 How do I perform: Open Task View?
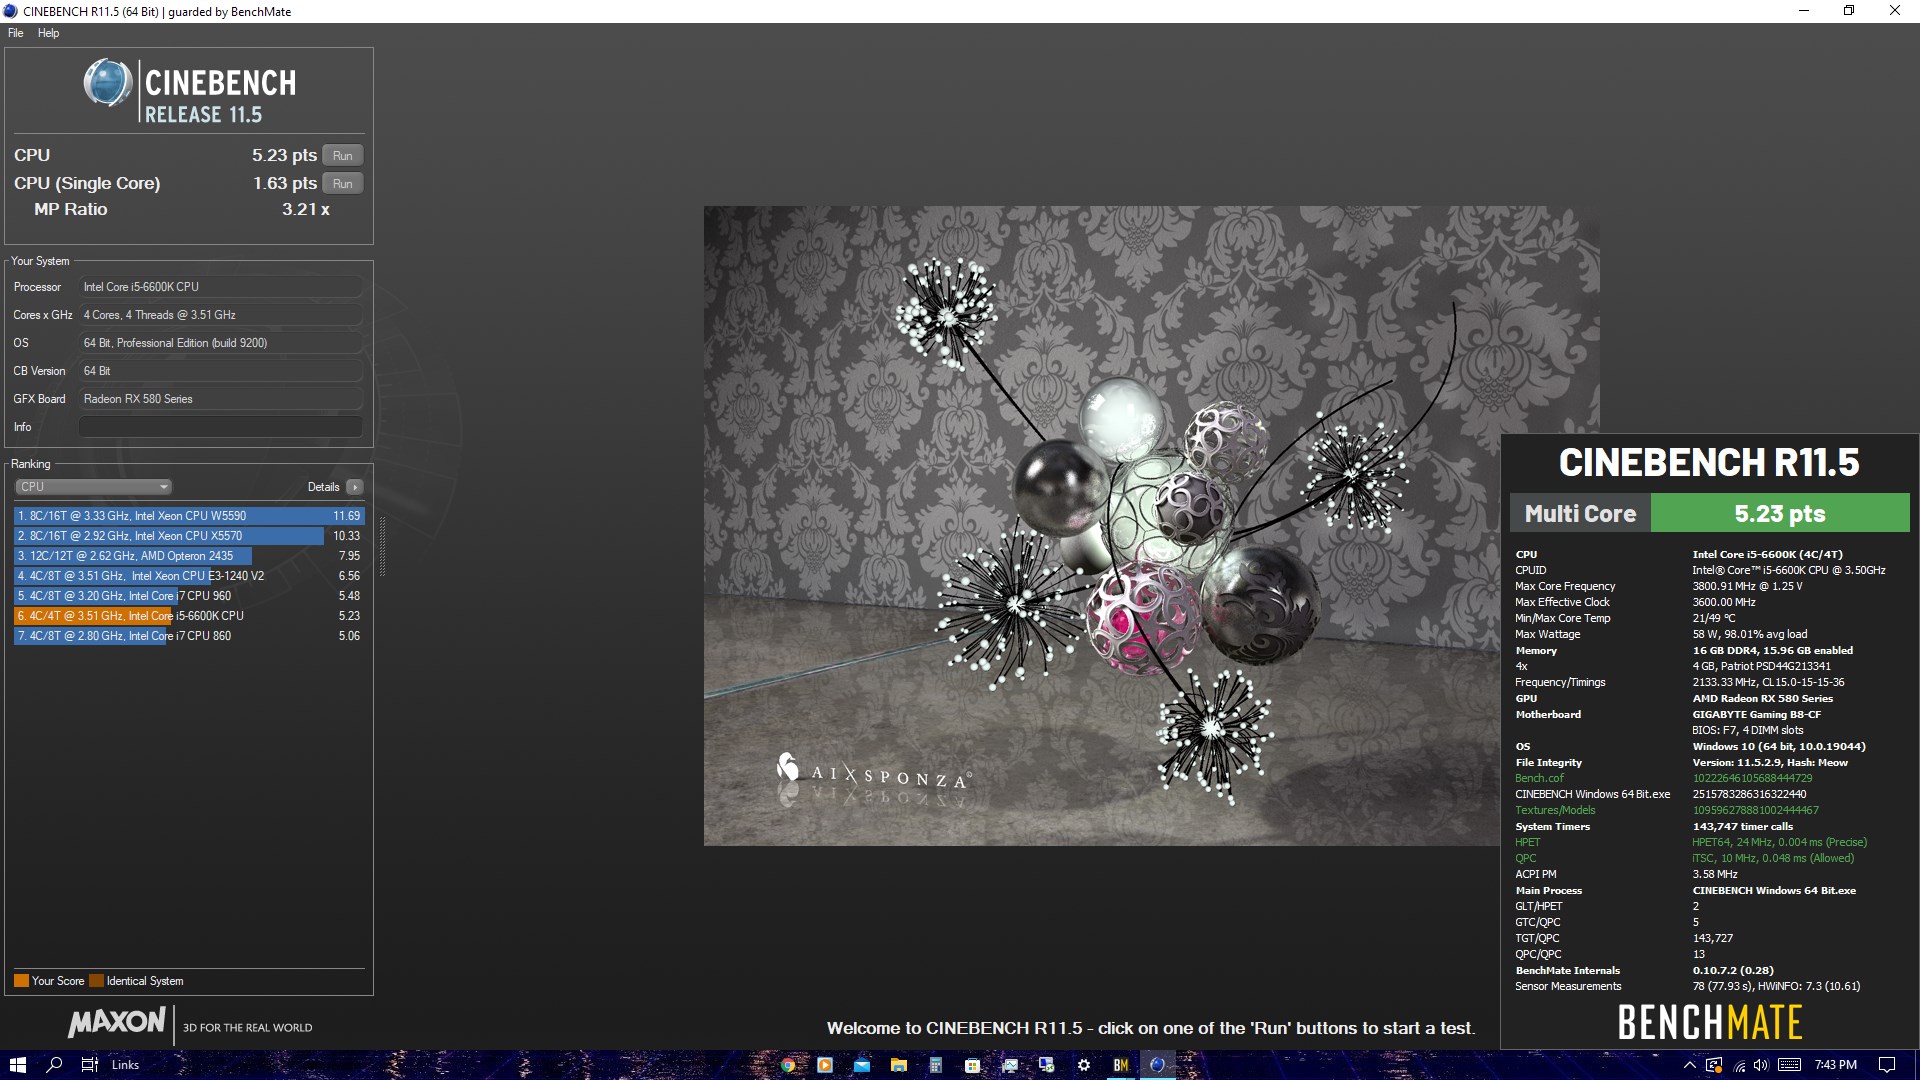click(89, 1065)
